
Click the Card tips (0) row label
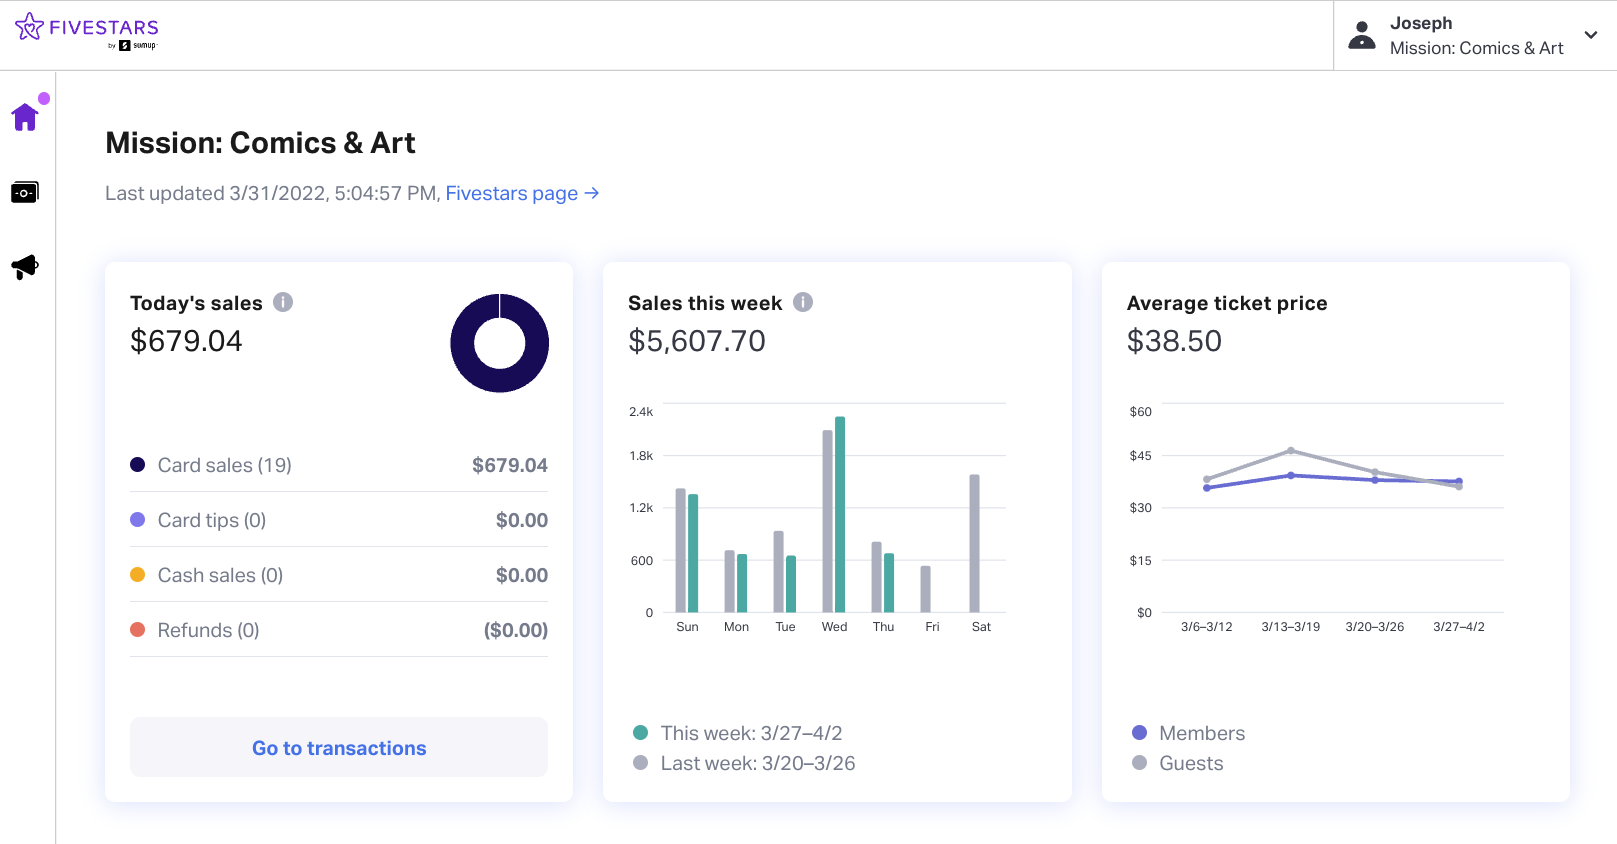click(212, 520)
